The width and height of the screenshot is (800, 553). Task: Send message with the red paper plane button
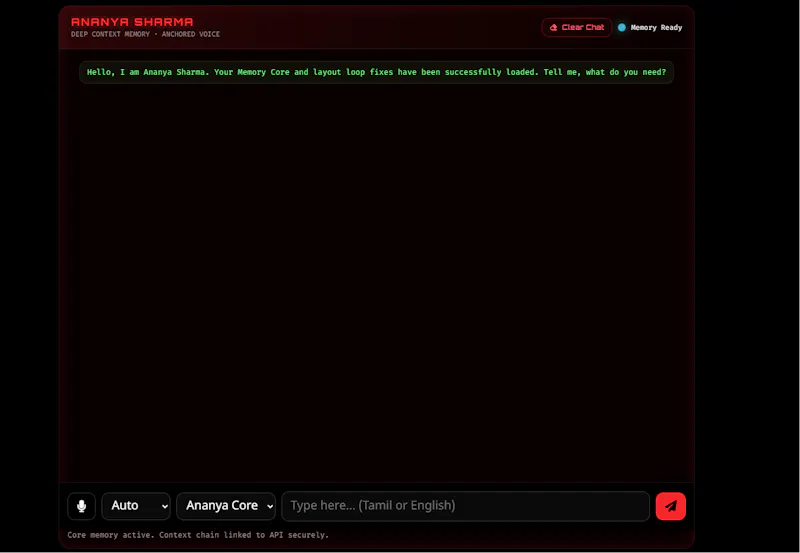(670, 506)
